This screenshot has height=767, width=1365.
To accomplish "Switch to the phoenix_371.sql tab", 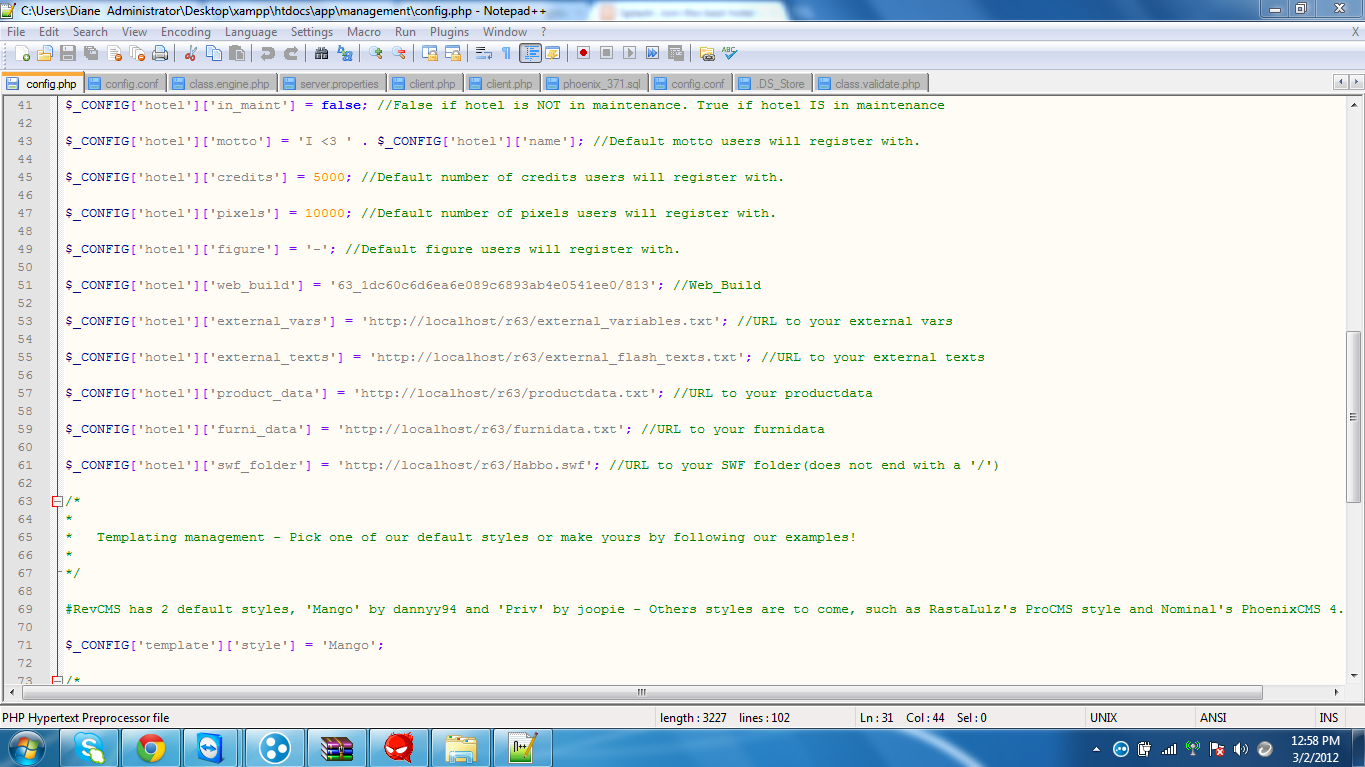I will (x=596, y=84).
